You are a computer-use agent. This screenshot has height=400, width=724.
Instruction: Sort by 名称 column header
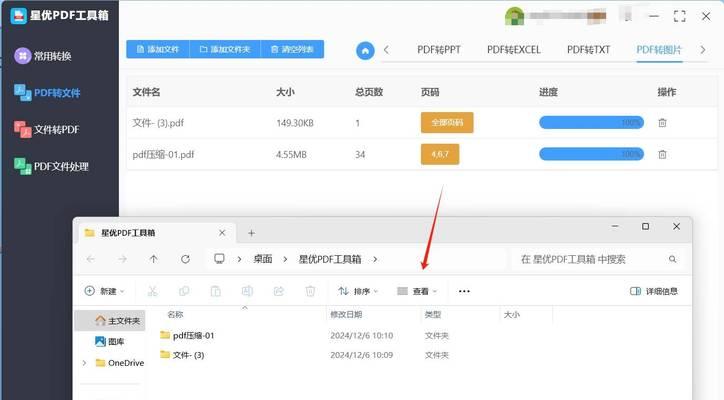pos(175,315)
